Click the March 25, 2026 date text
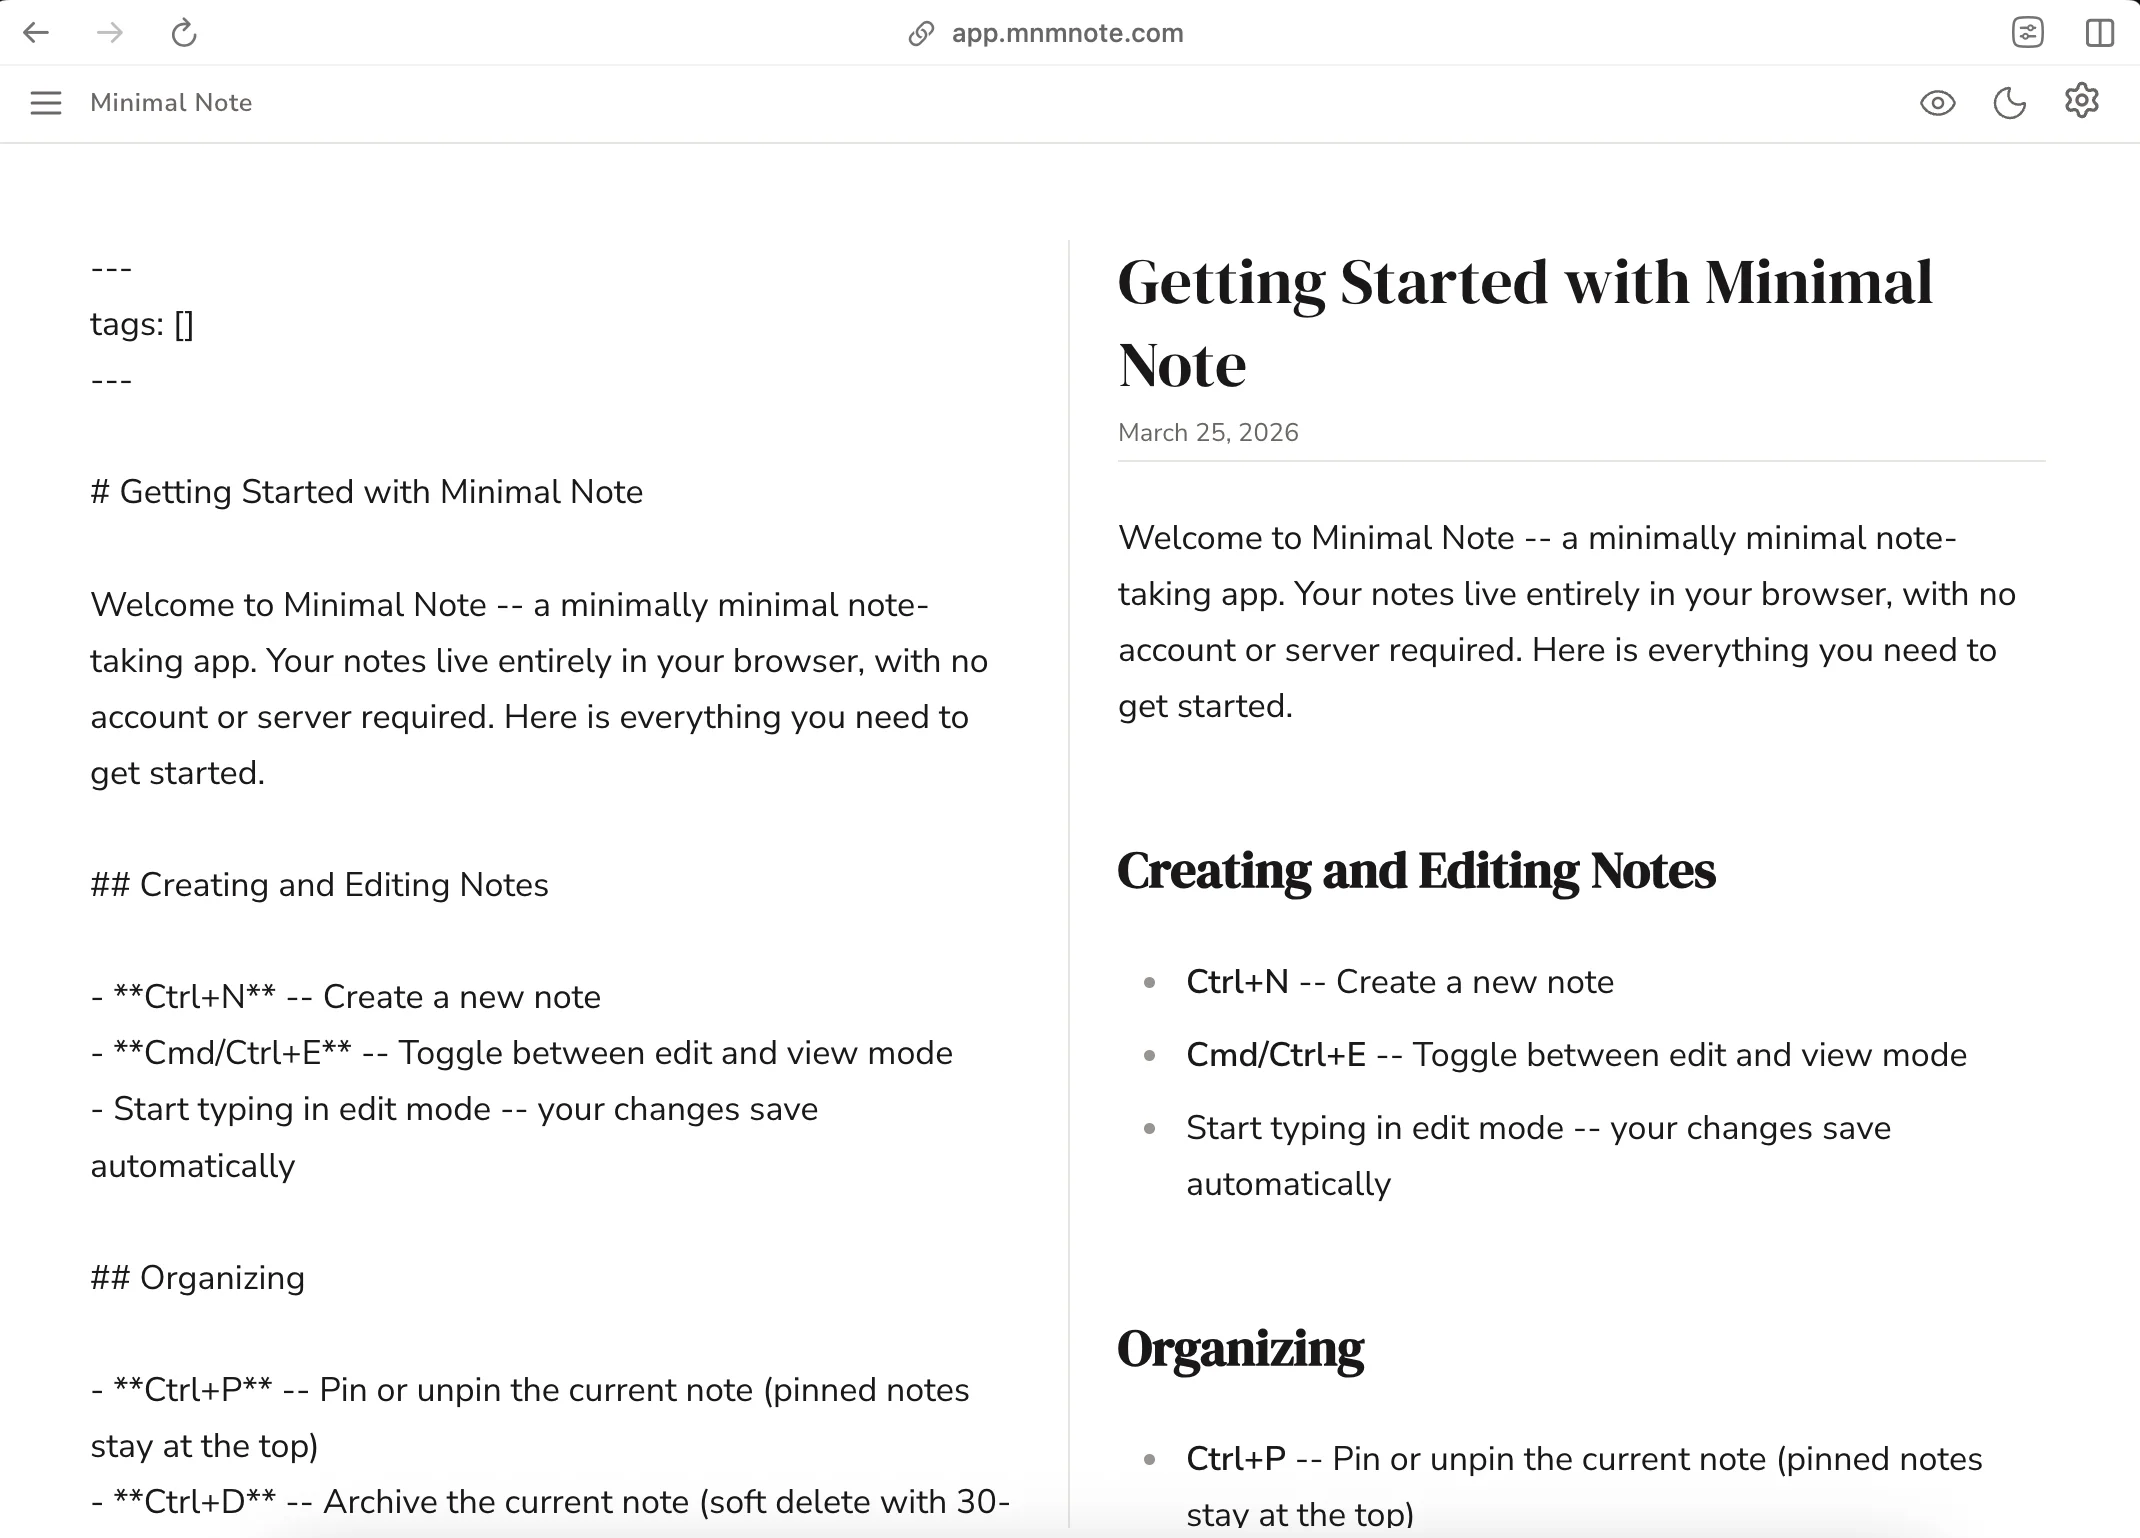Viewport: 2140px width, 1538px height. 1207,432
